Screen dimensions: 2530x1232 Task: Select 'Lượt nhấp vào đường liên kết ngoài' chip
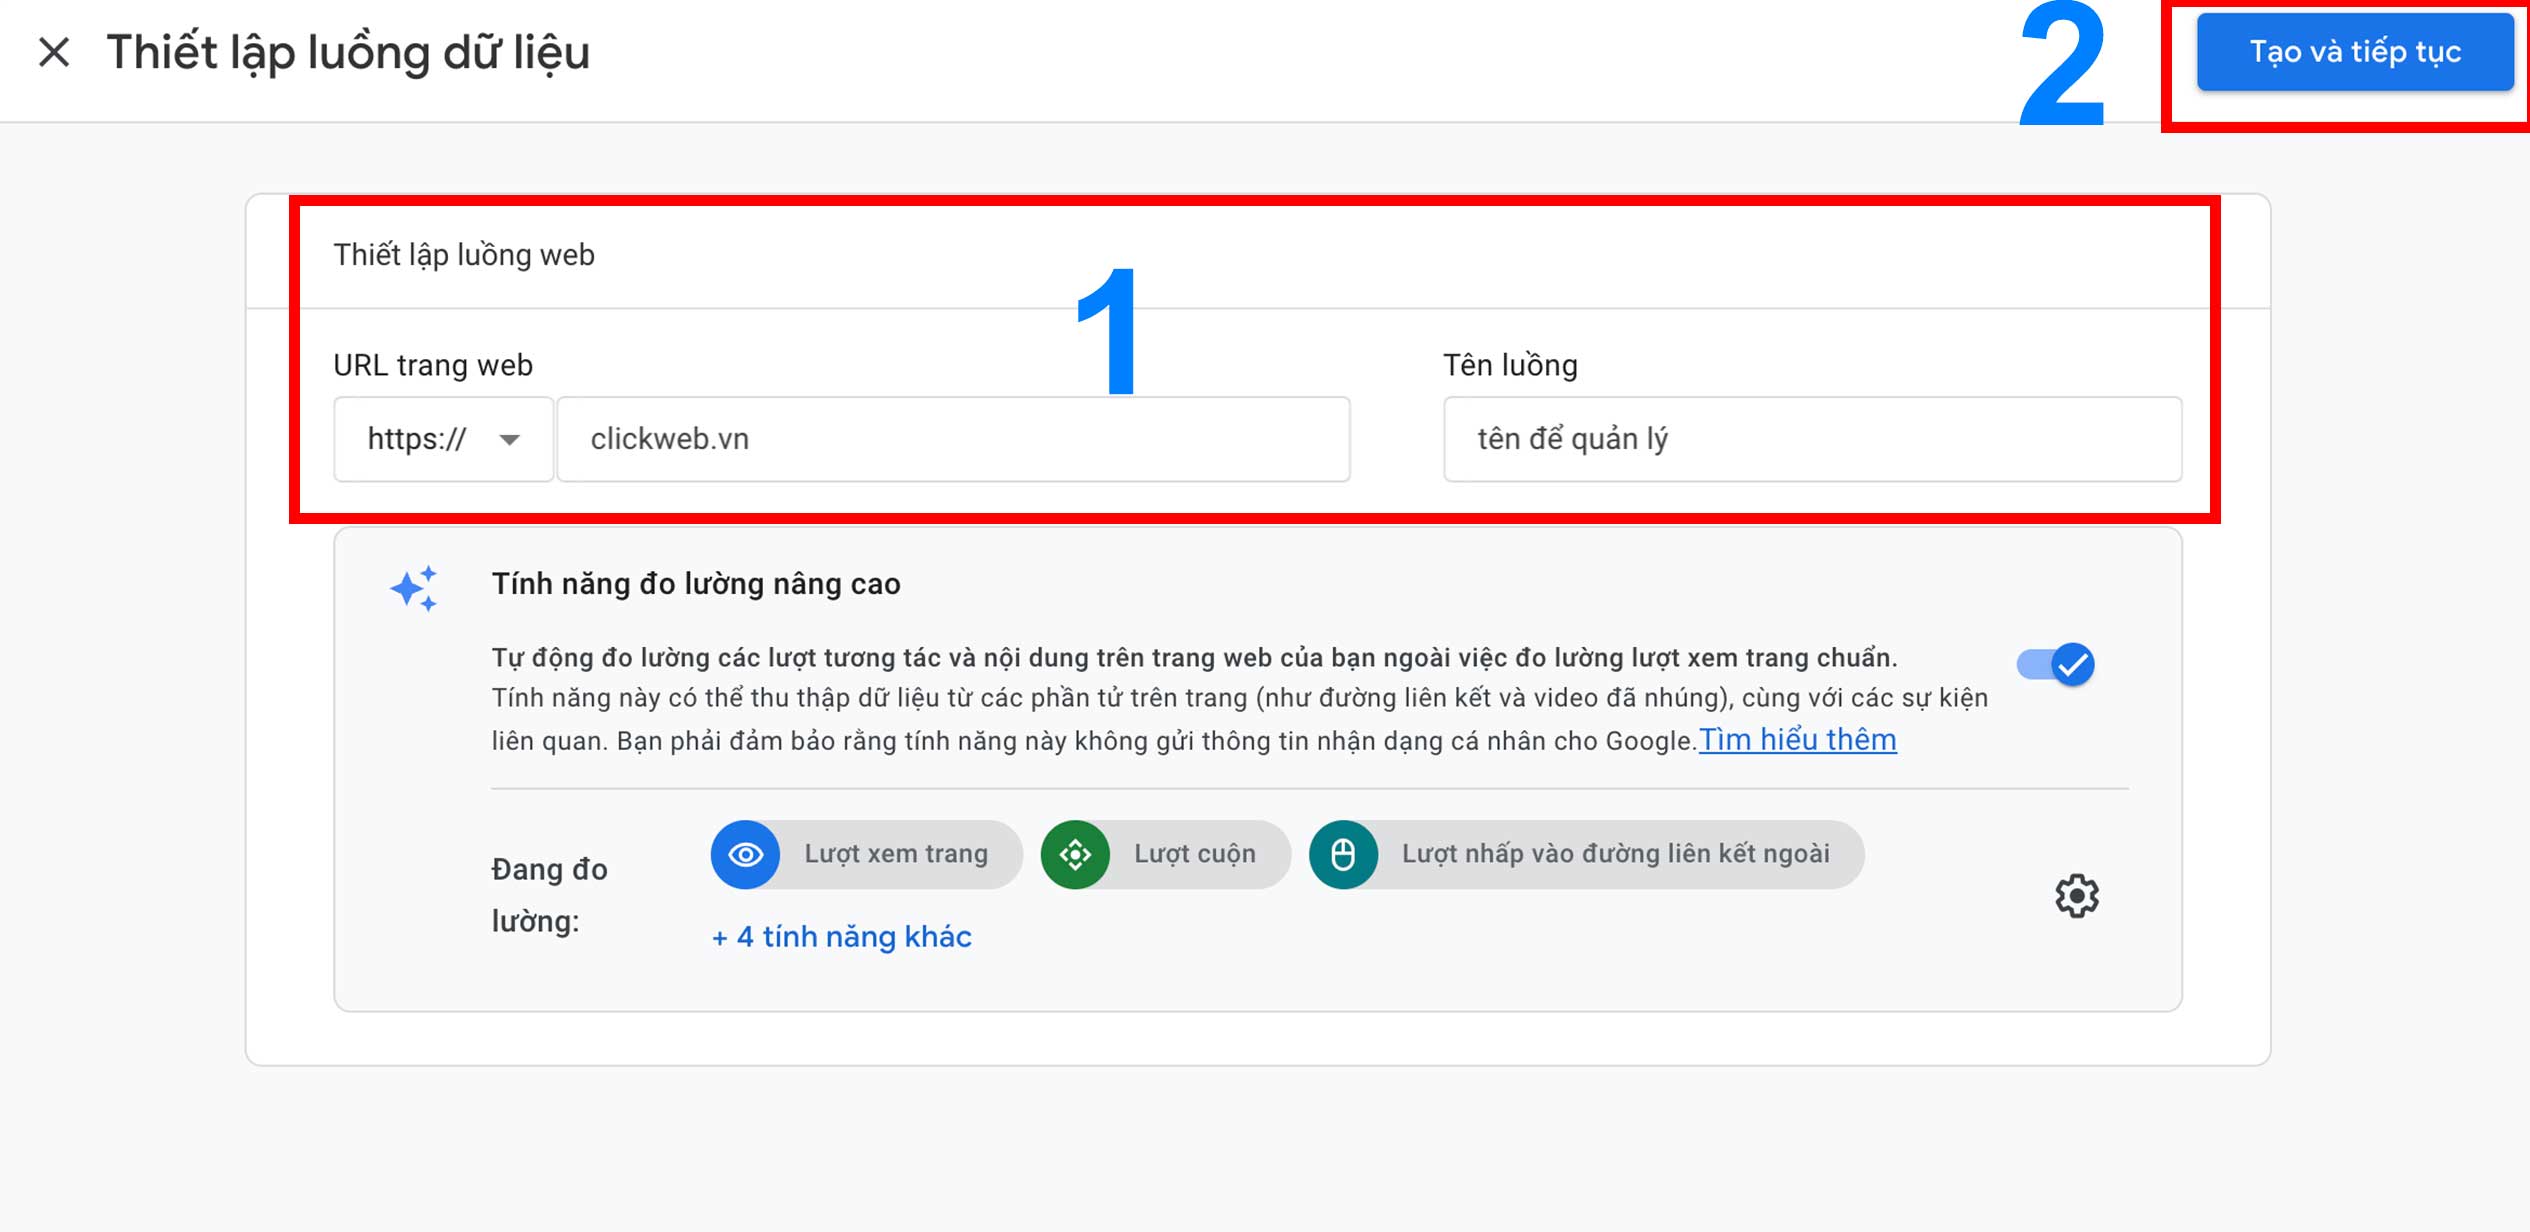[x=1615, y=854]
